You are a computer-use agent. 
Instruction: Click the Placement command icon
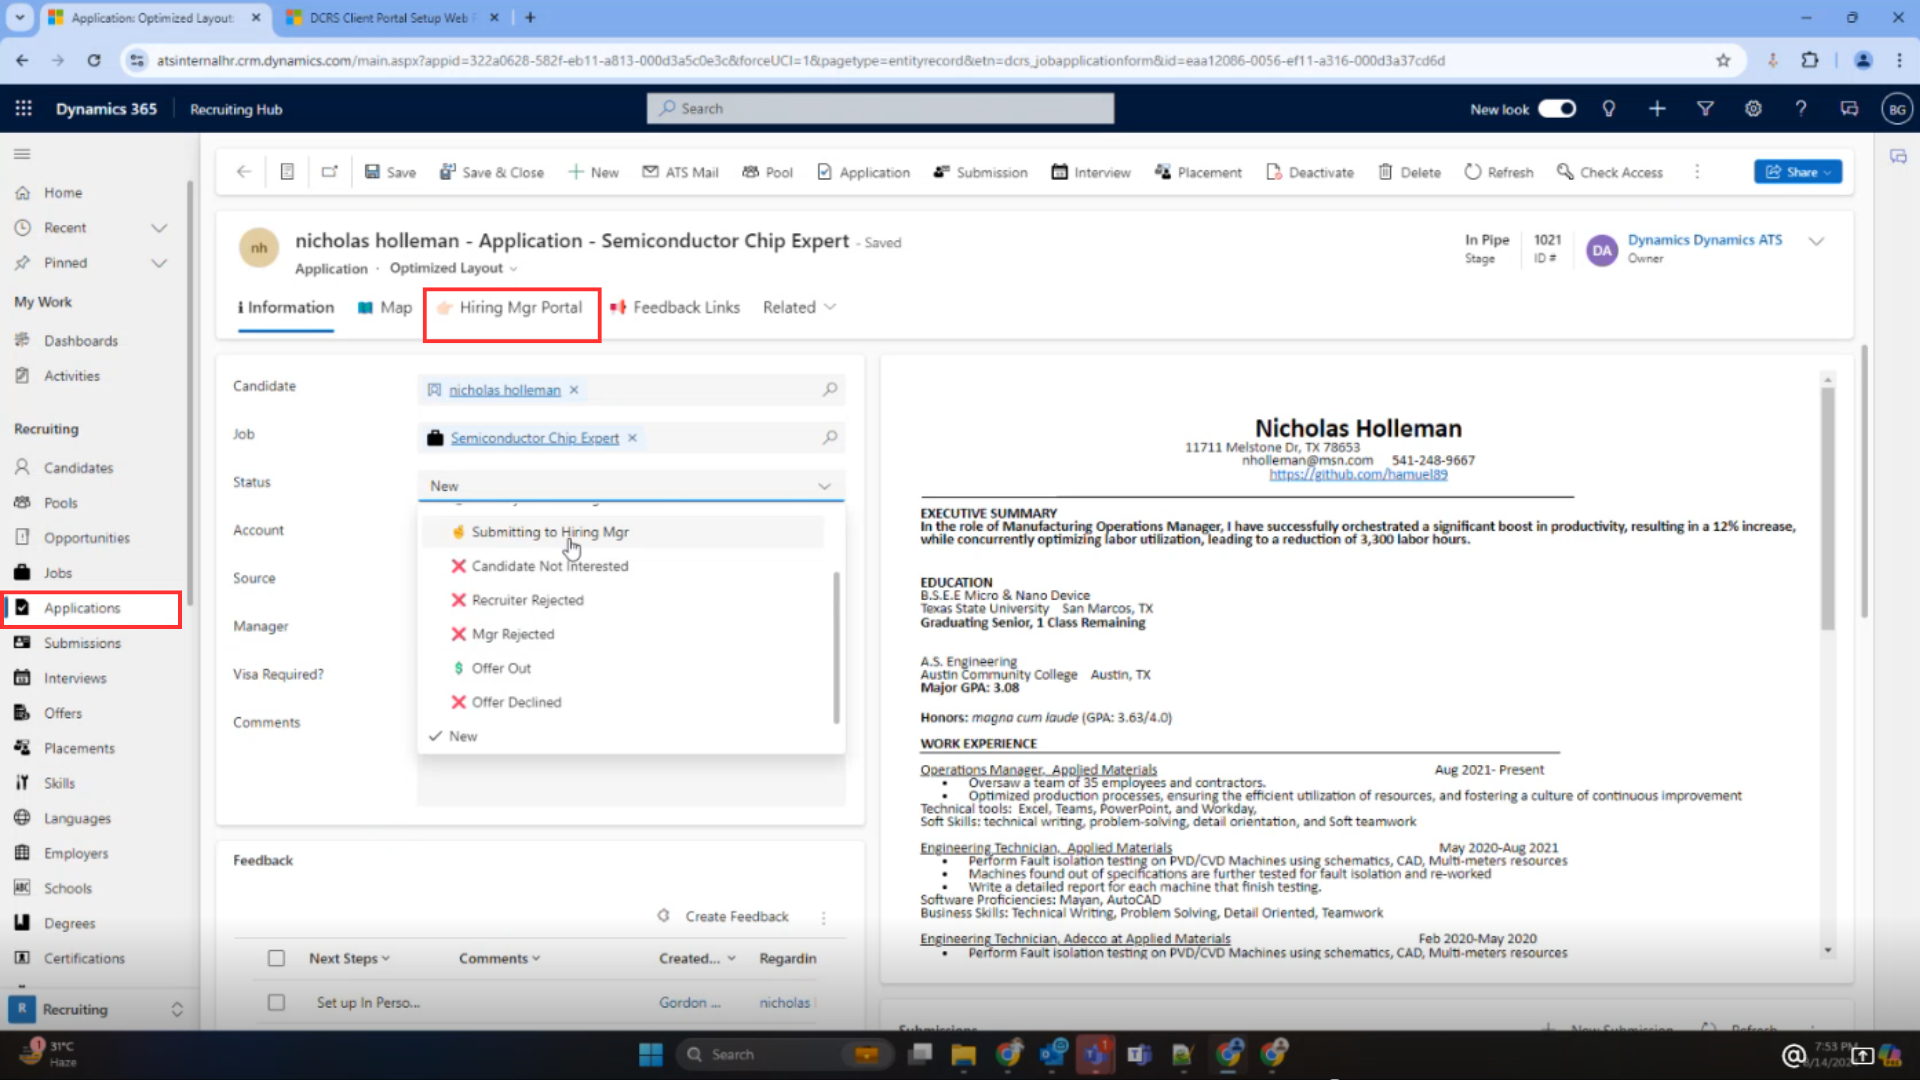[1162, 172]
